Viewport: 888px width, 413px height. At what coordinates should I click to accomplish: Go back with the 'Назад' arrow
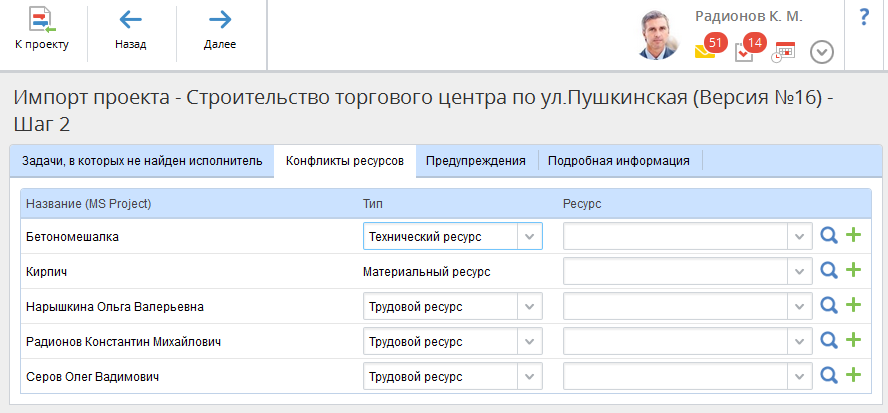(x=131, y=29)
